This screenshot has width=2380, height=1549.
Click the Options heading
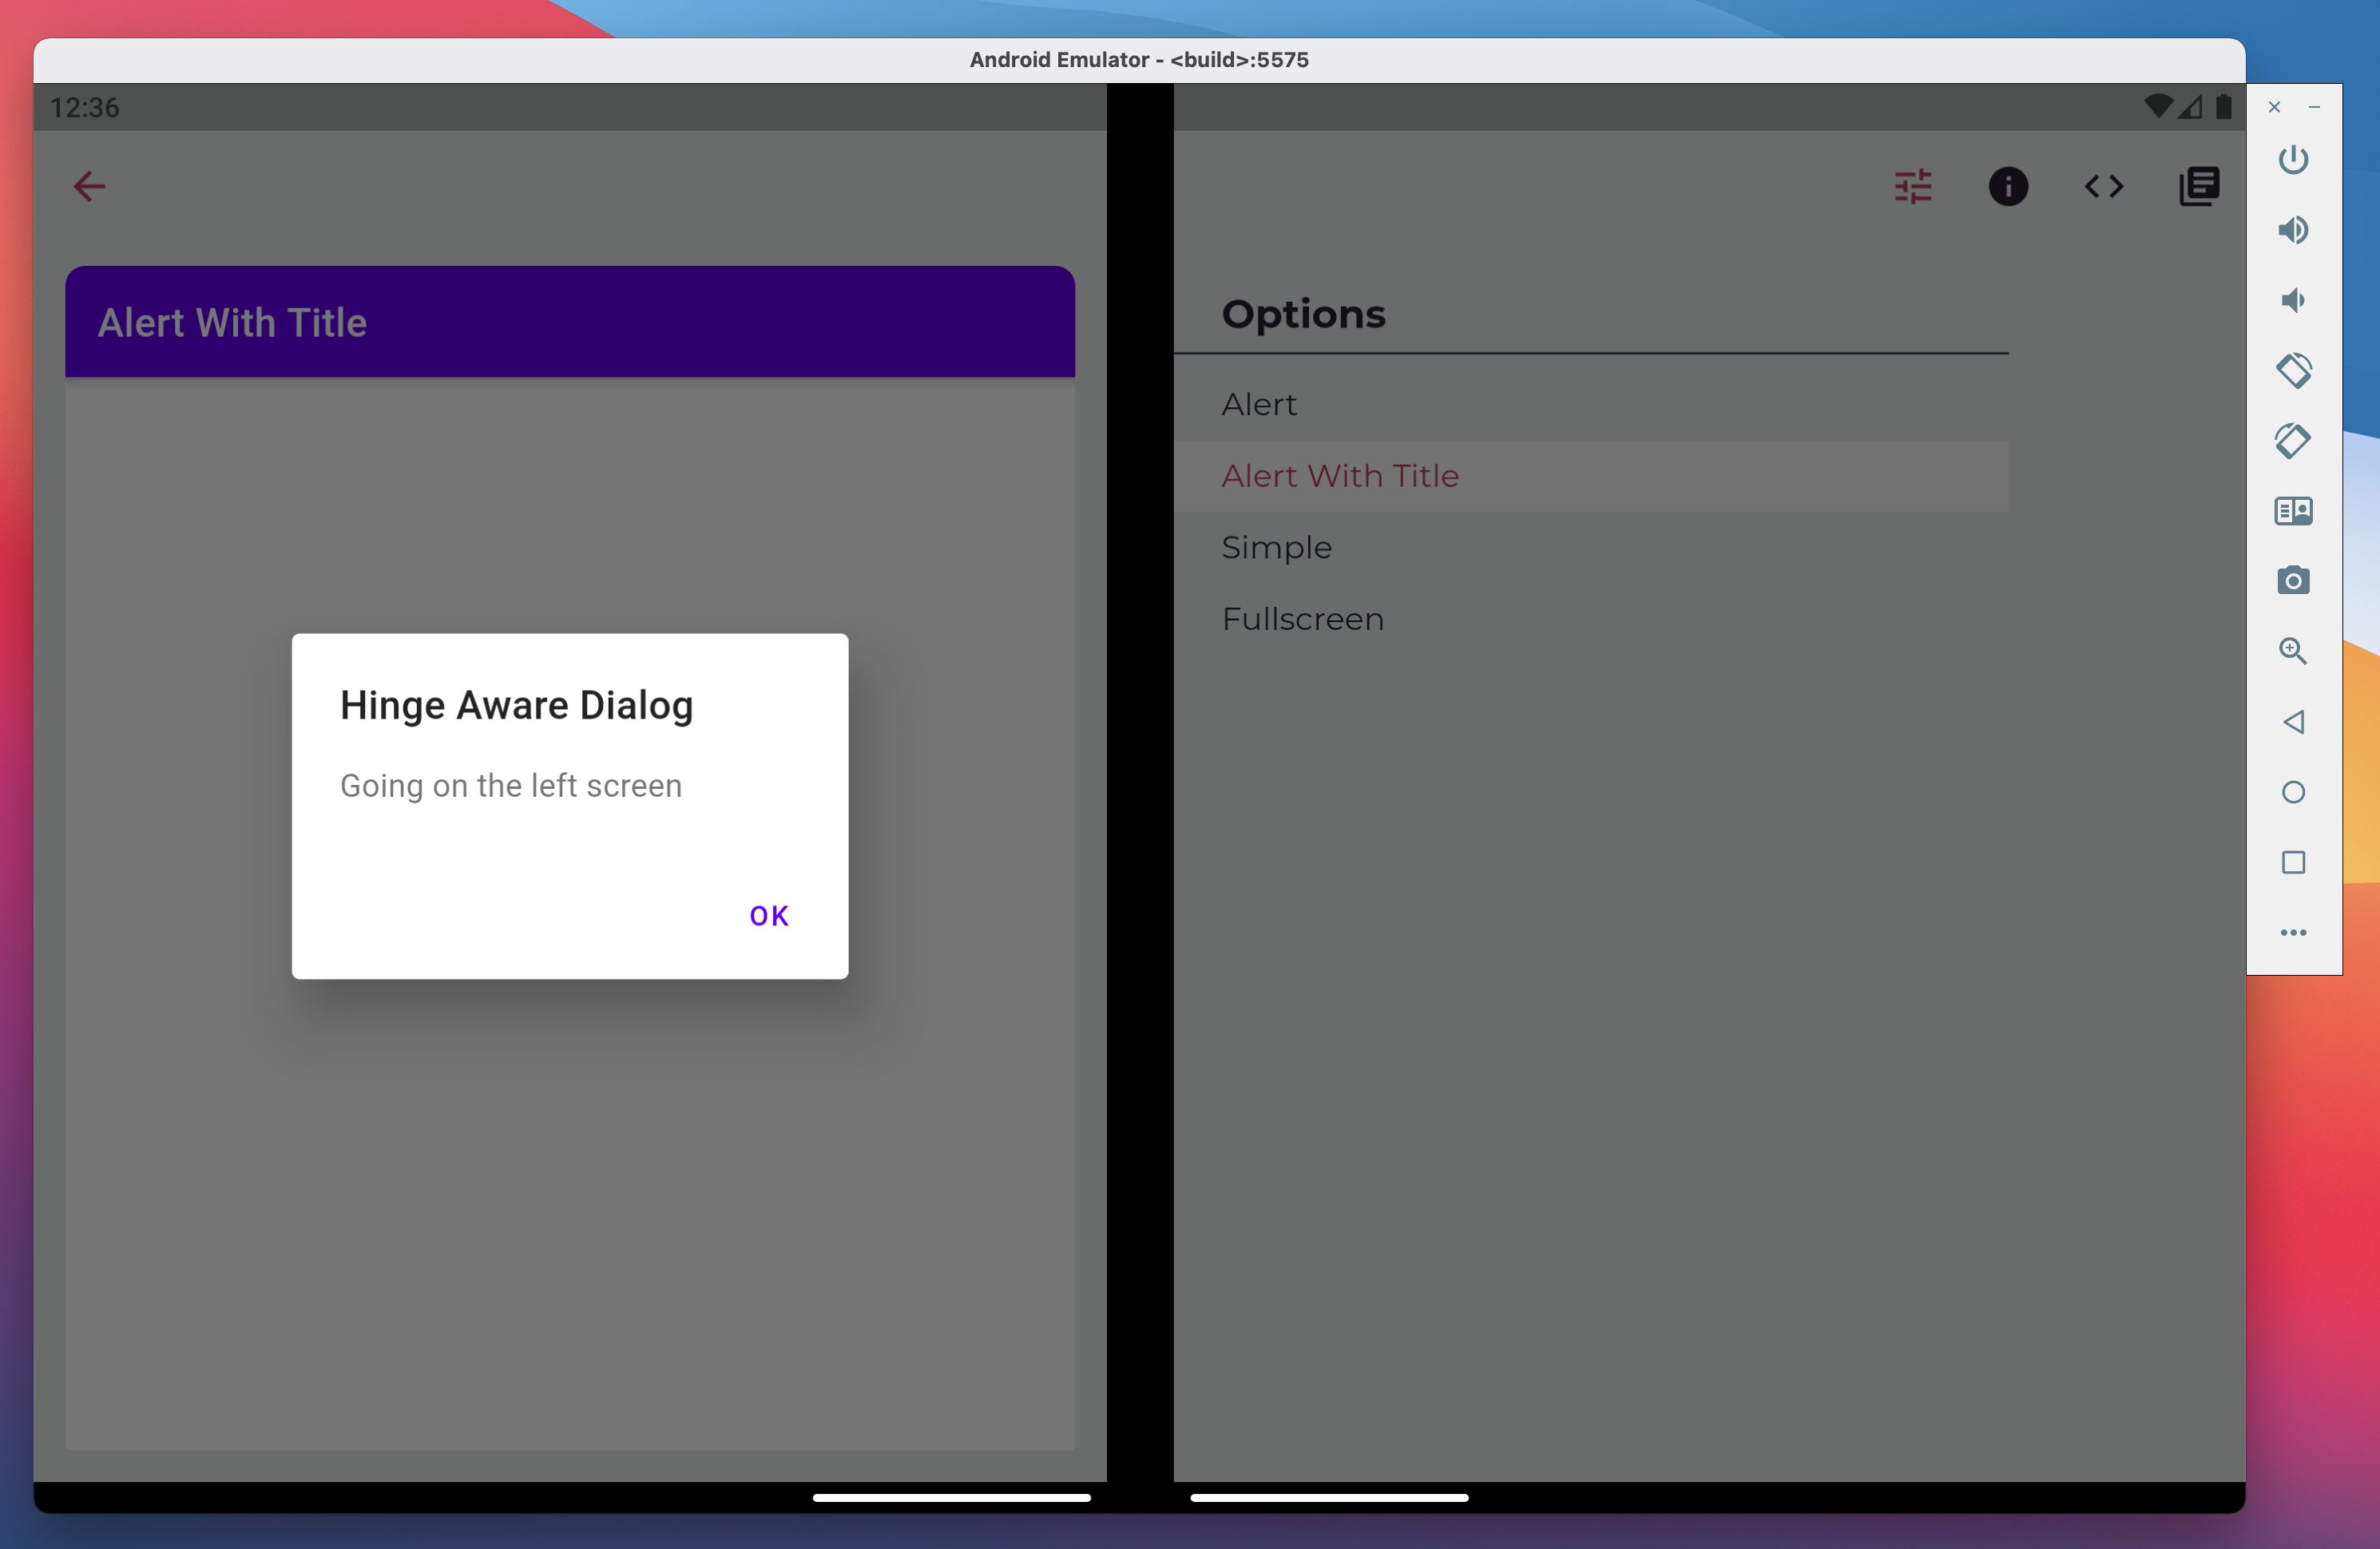click(1303, 315)
